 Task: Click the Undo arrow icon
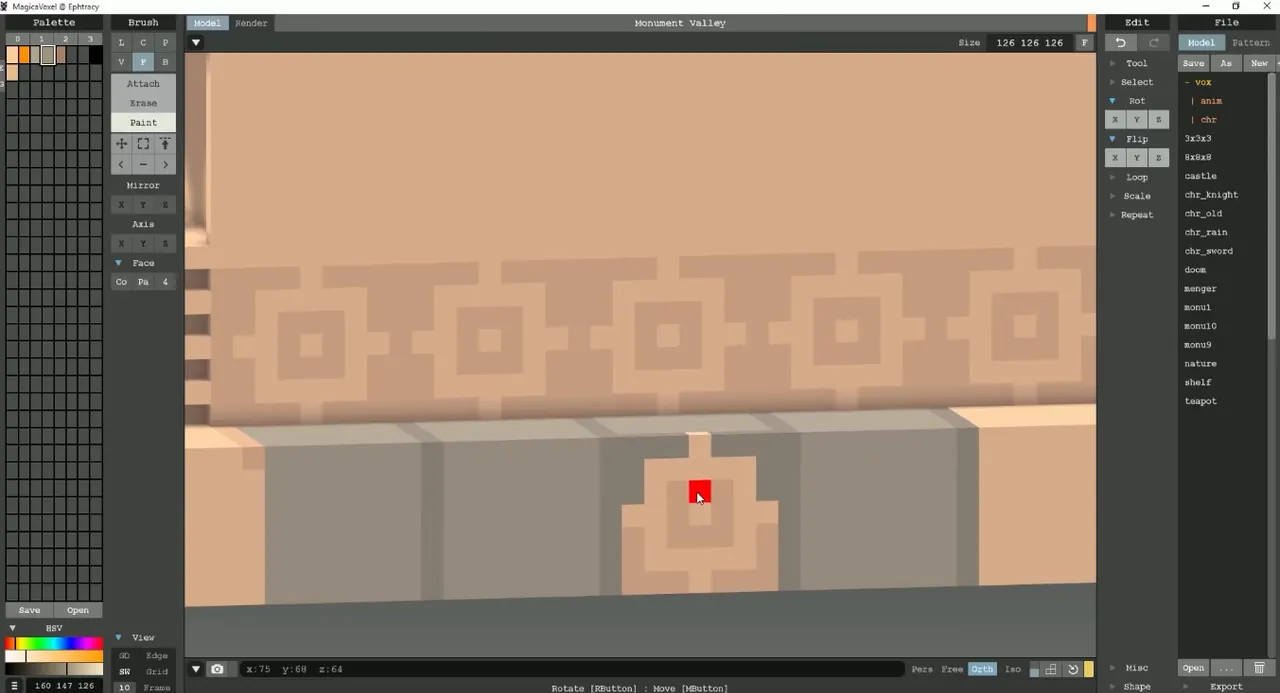[x=1121, y=43]
